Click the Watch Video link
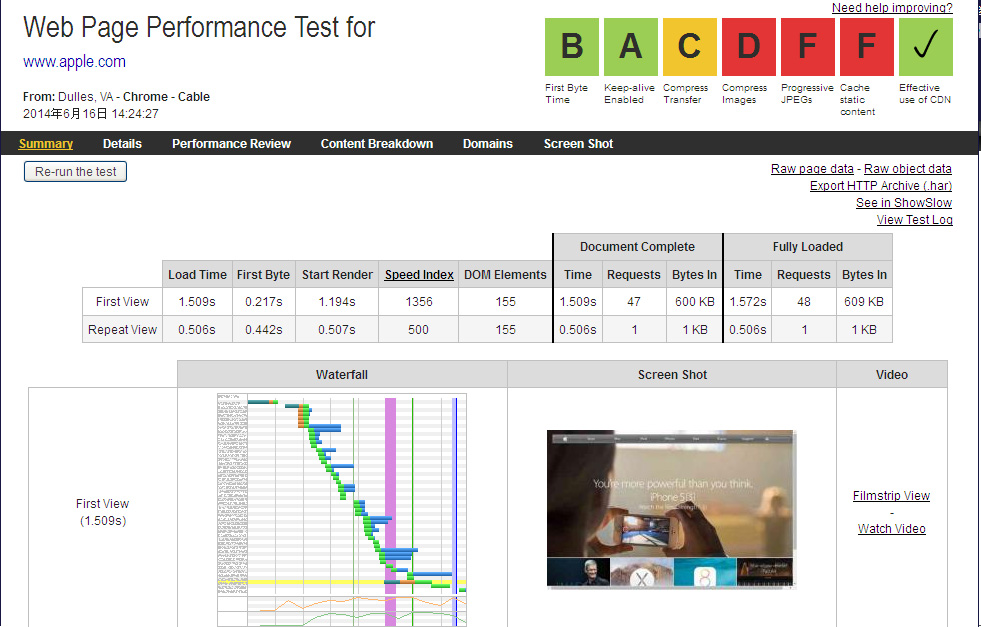 pos(891,528)
